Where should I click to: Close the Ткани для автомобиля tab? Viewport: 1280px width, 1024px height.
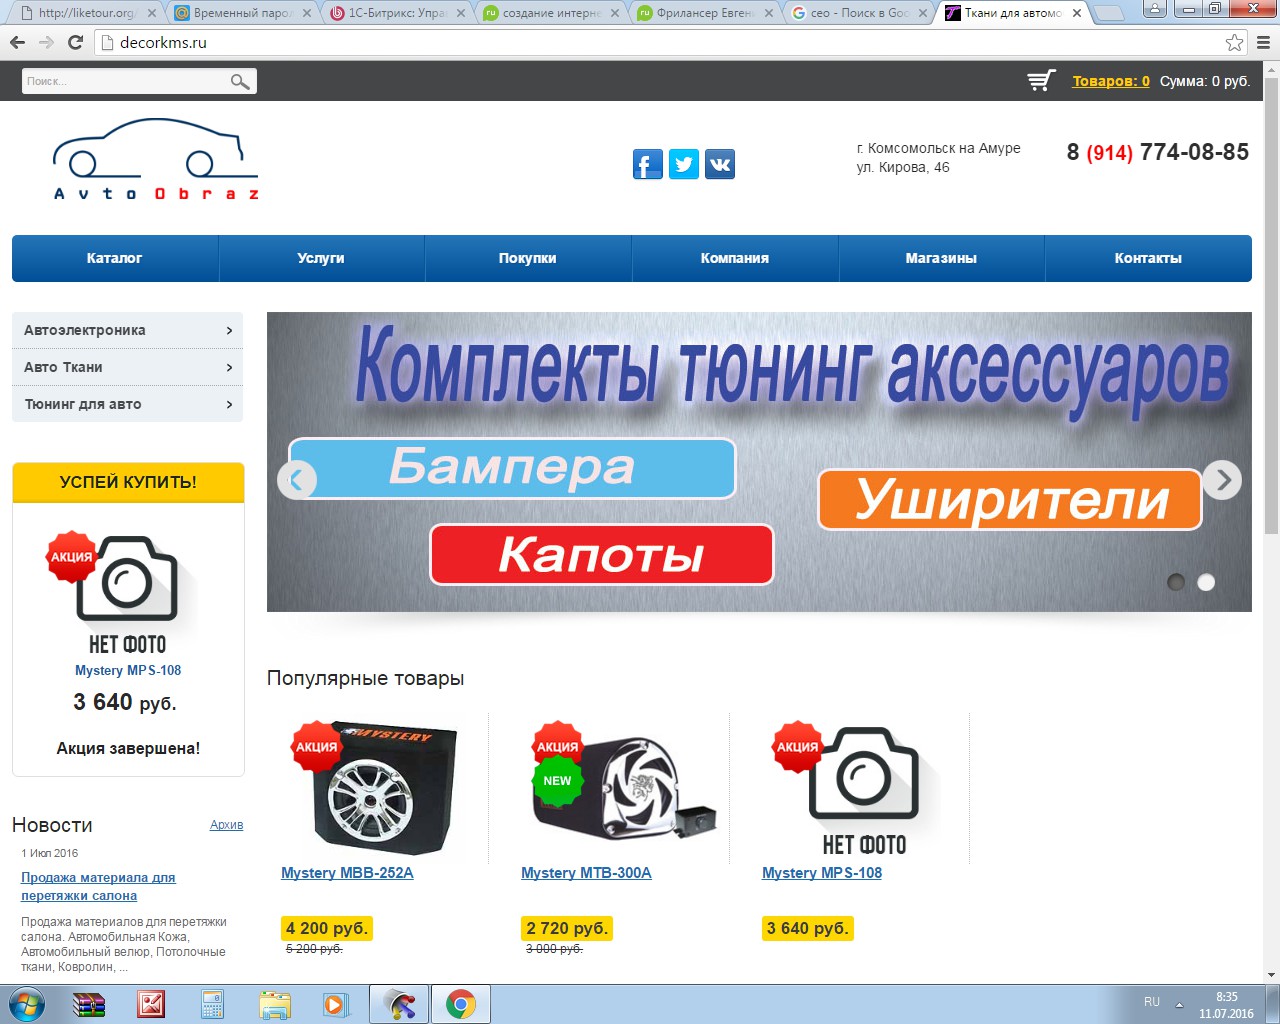1077,13
